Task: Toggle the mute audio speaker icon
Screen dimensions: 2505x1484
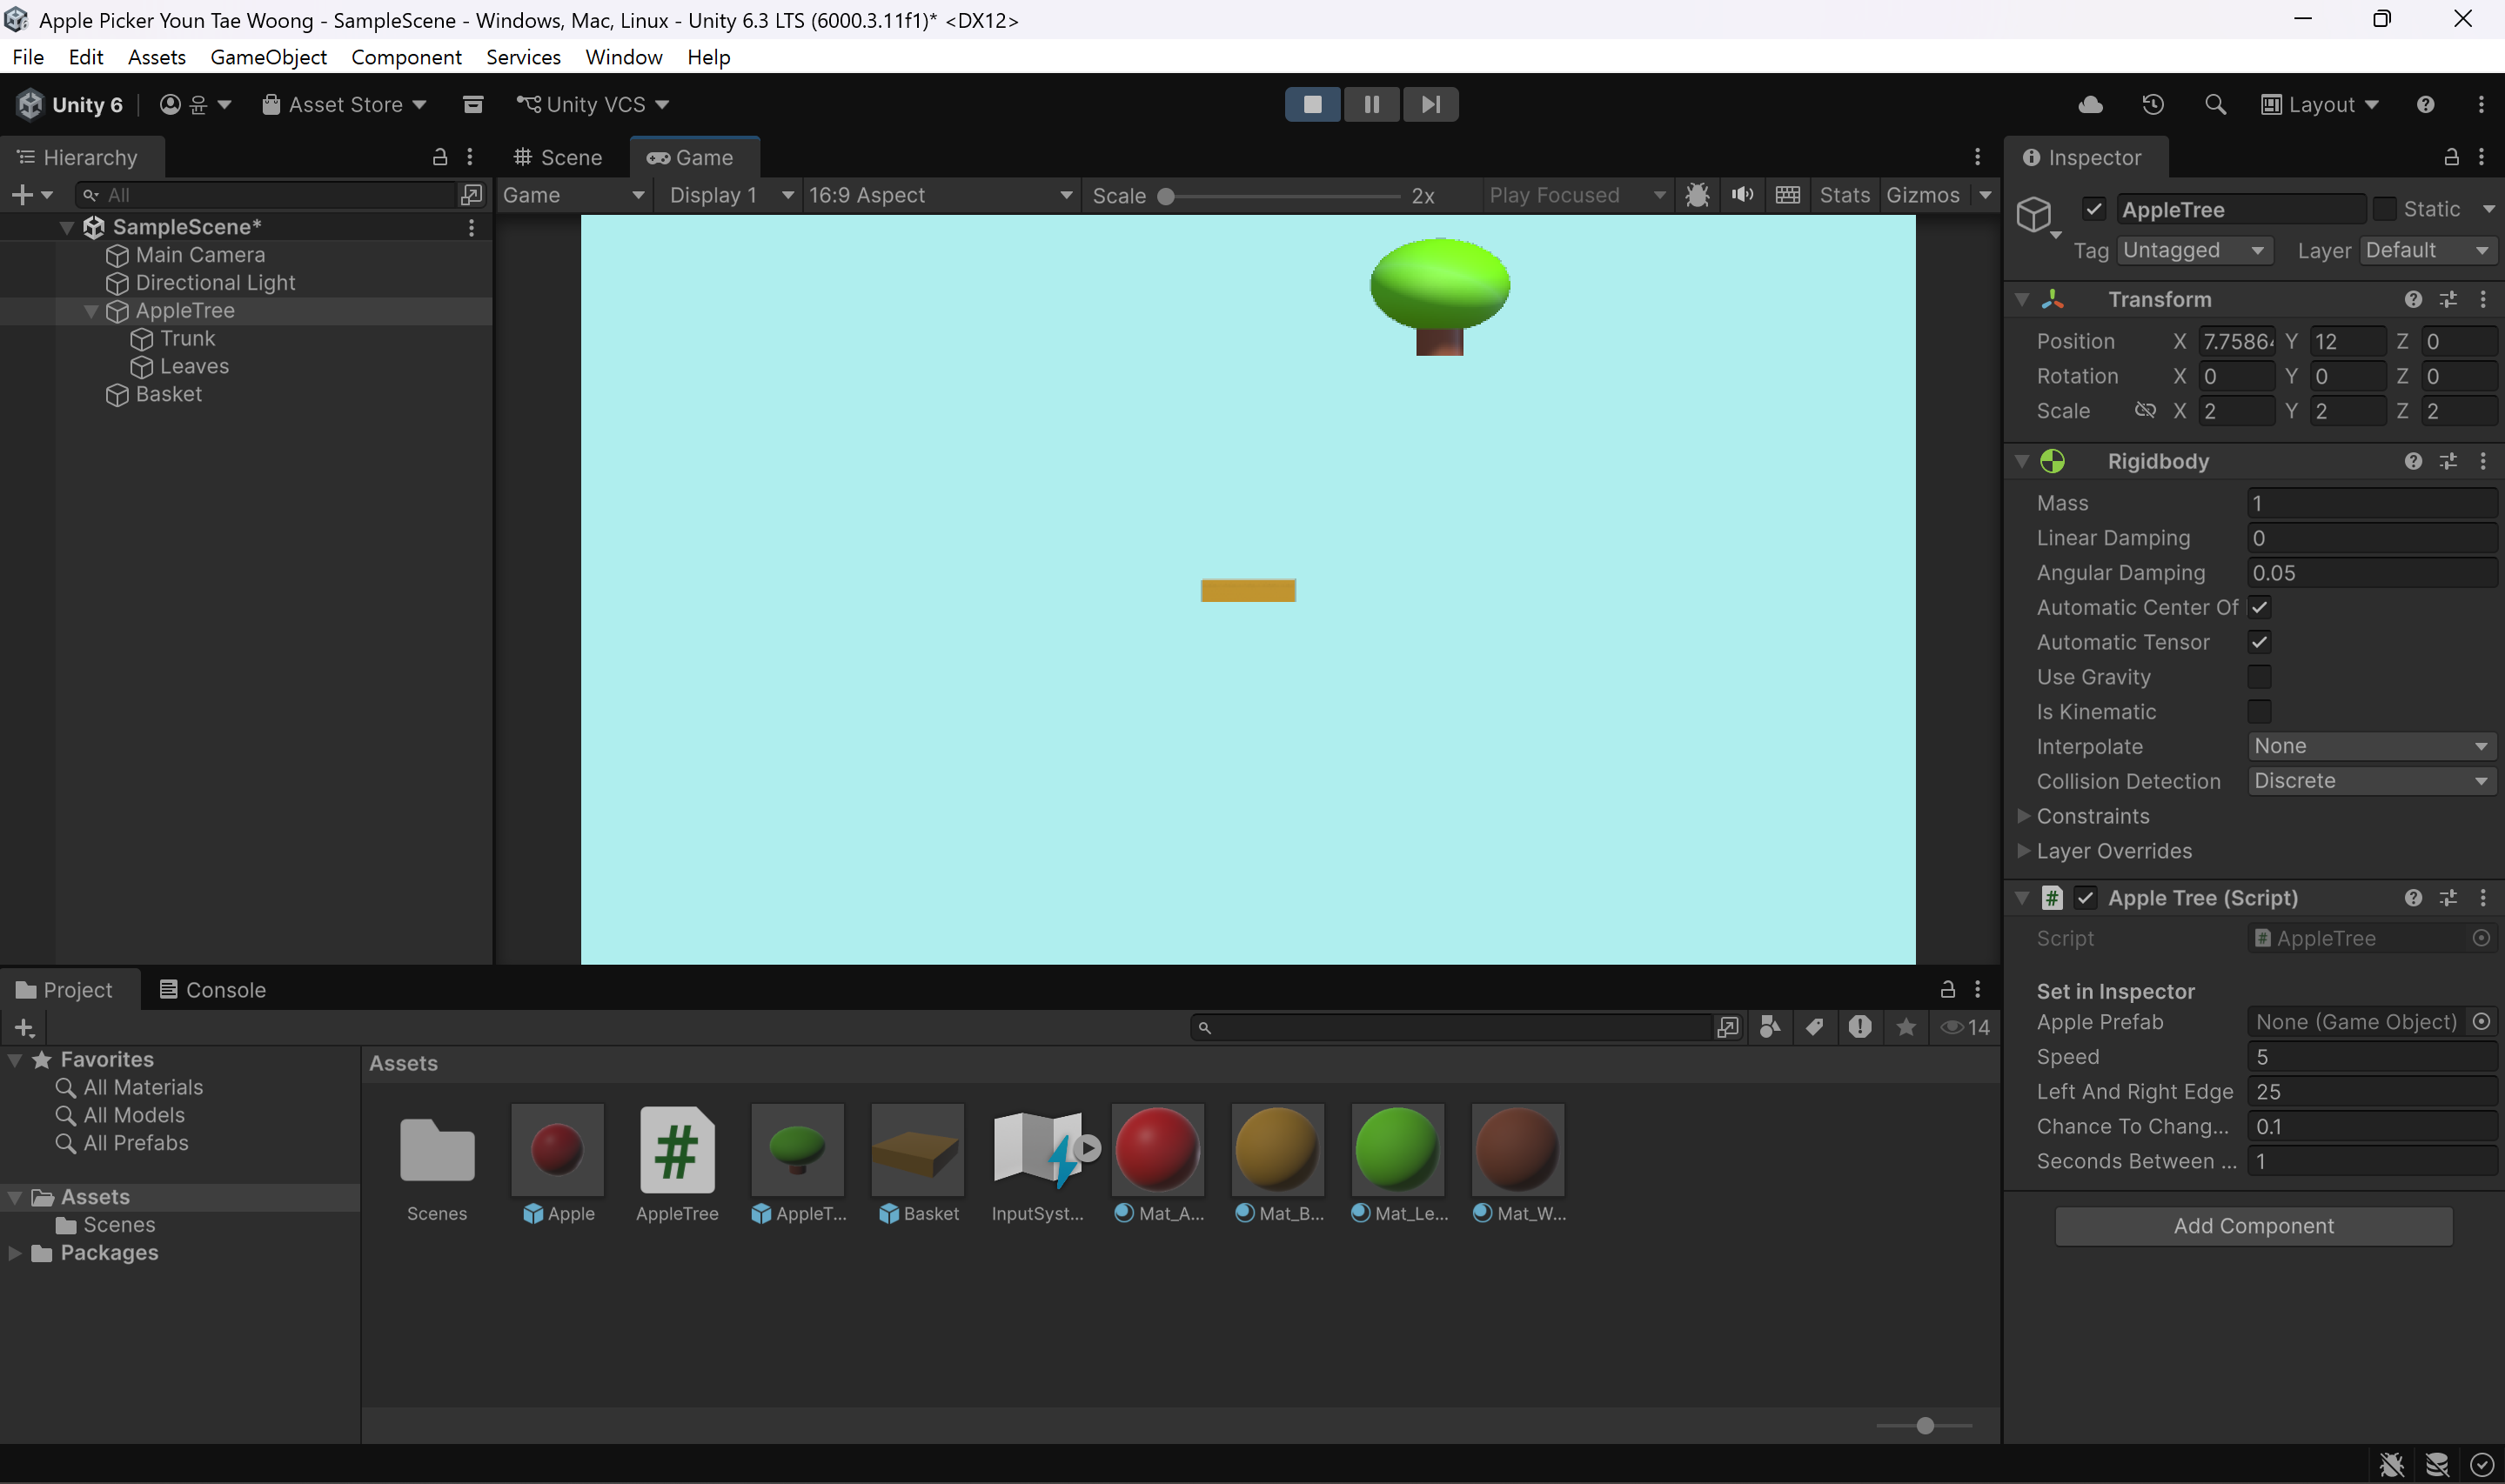Action: (x=1742, y=195)
